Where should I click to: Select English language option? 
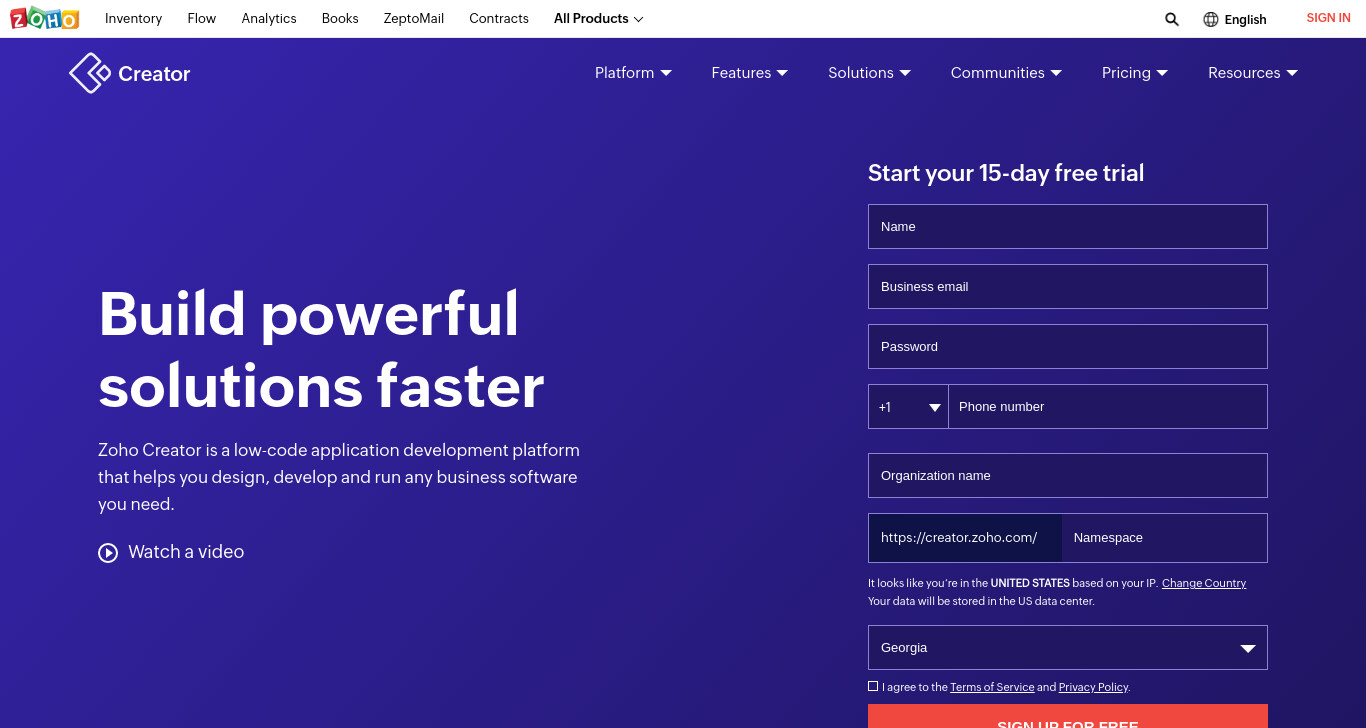pos(1245,19)
